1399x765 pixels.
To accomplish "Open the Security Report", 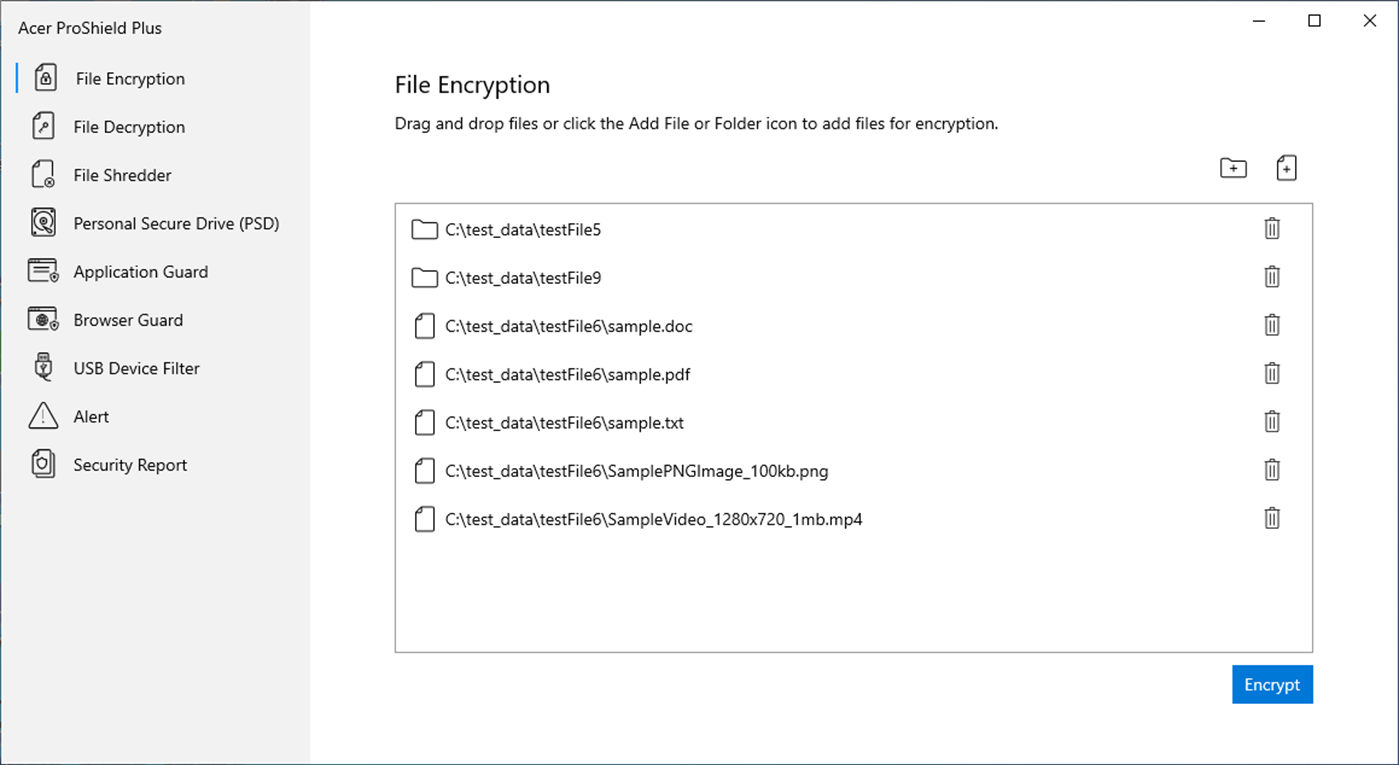I will click(129, 464).
